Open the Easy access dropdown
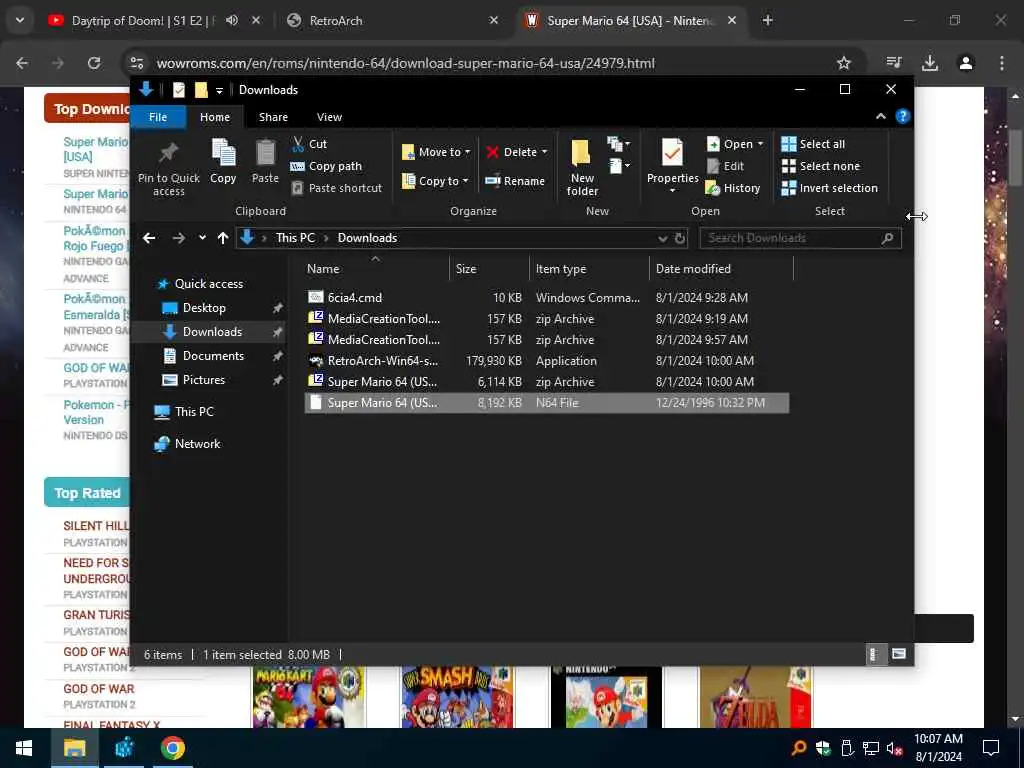 point(618,167)
